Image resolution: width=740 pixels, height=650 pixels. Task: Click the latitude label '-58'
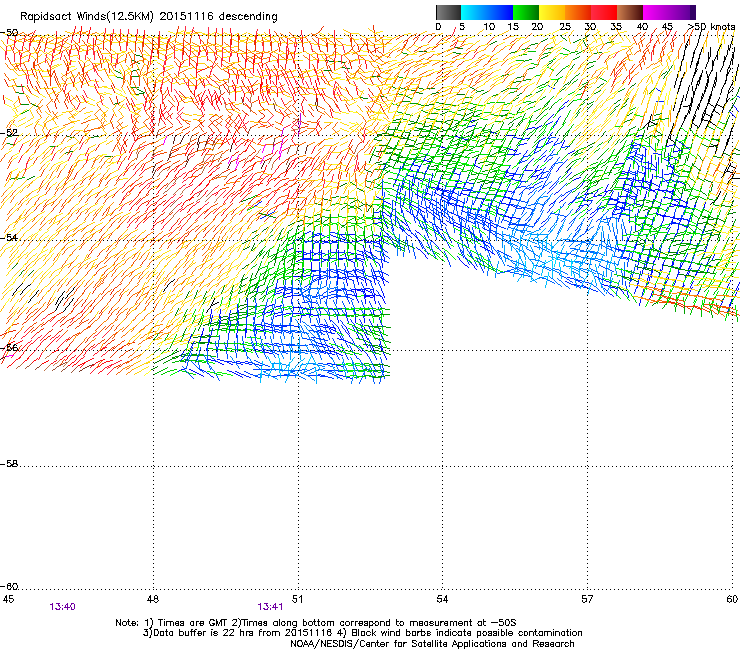(9, 464)
